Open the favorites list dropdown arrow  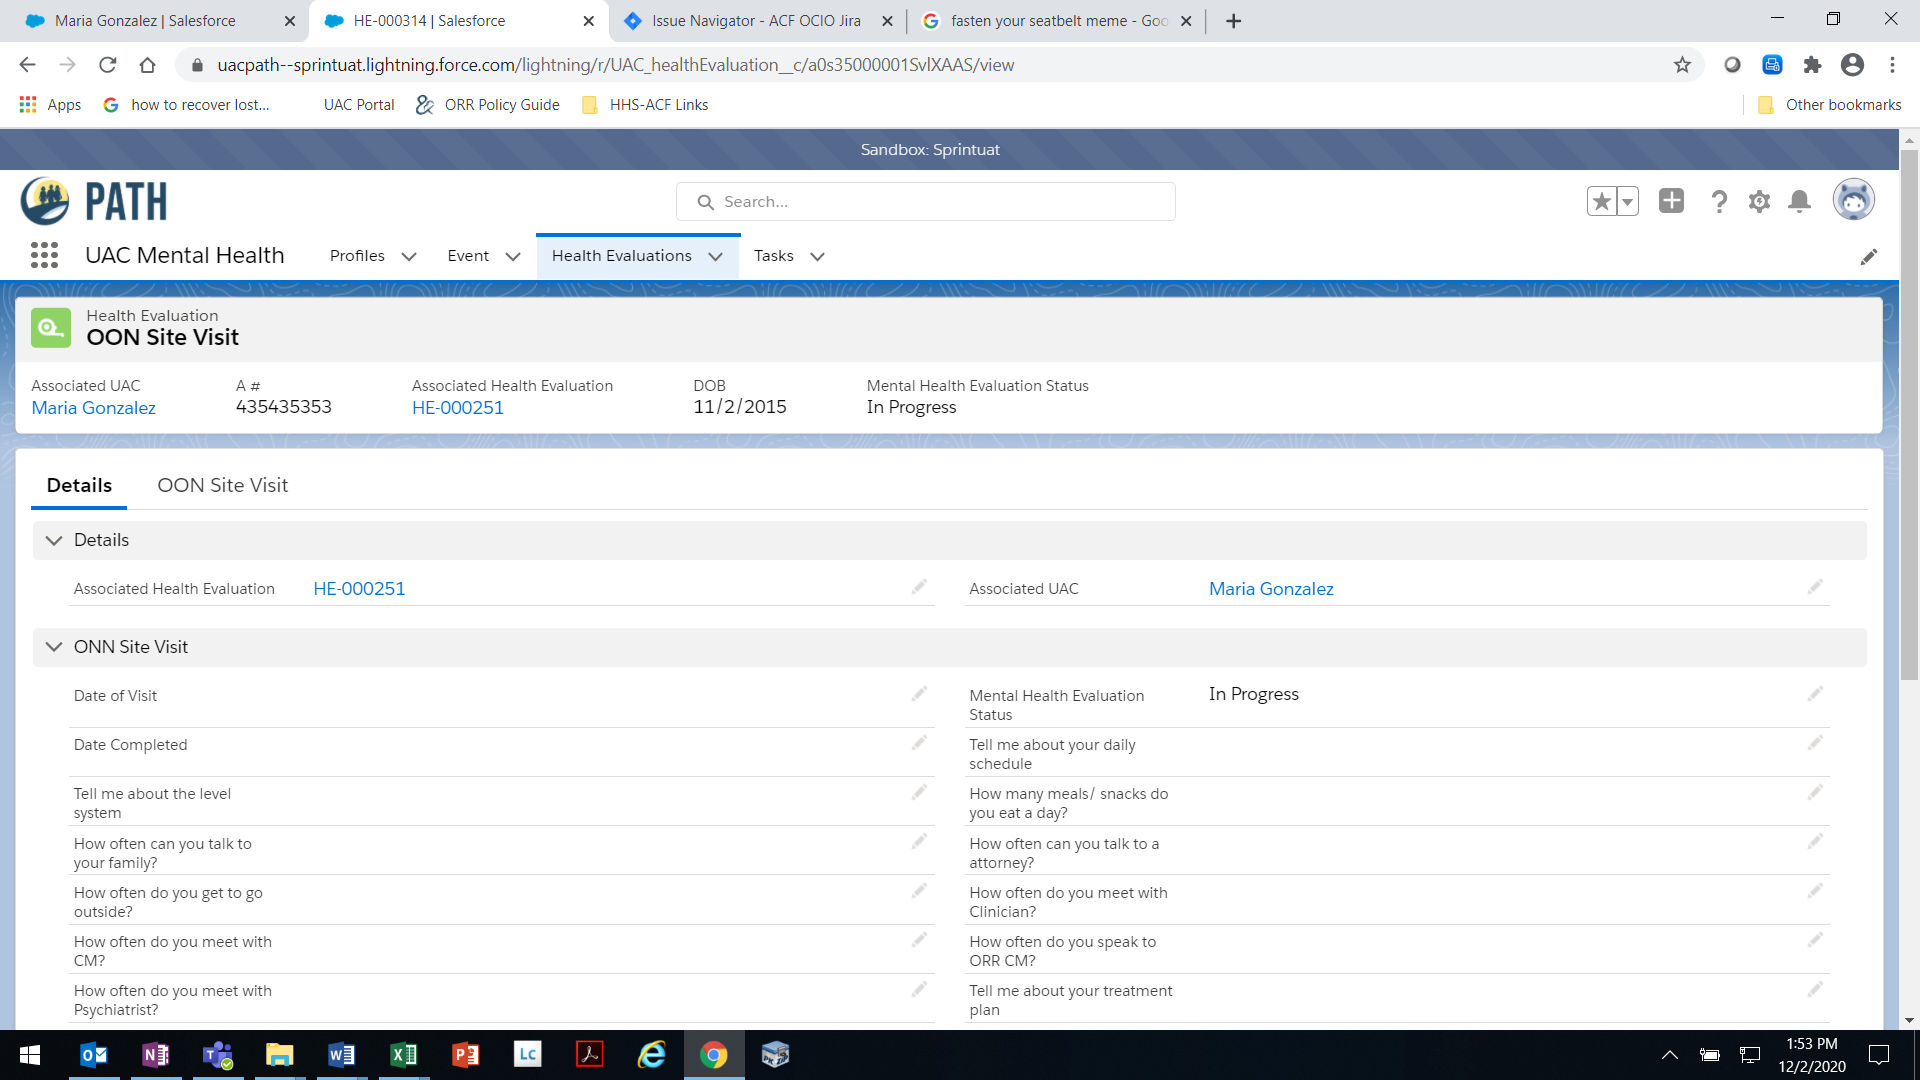(1627, 201)
